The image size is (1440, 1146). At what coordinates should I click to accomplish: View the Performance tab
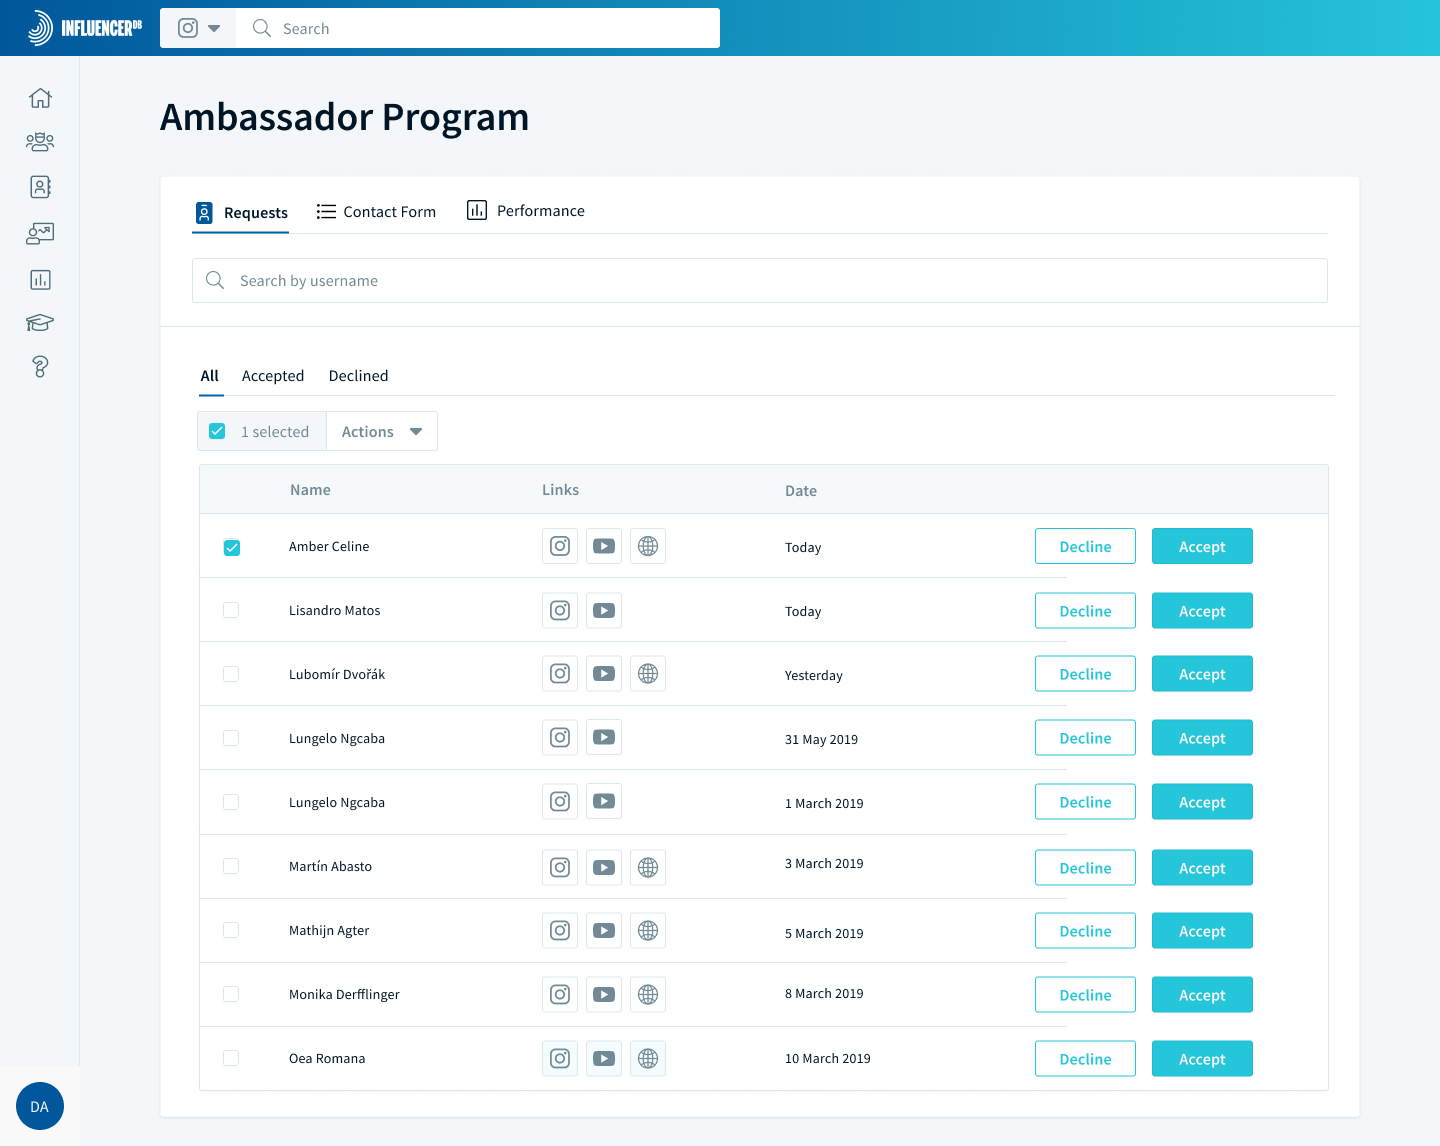click(526, 210)
